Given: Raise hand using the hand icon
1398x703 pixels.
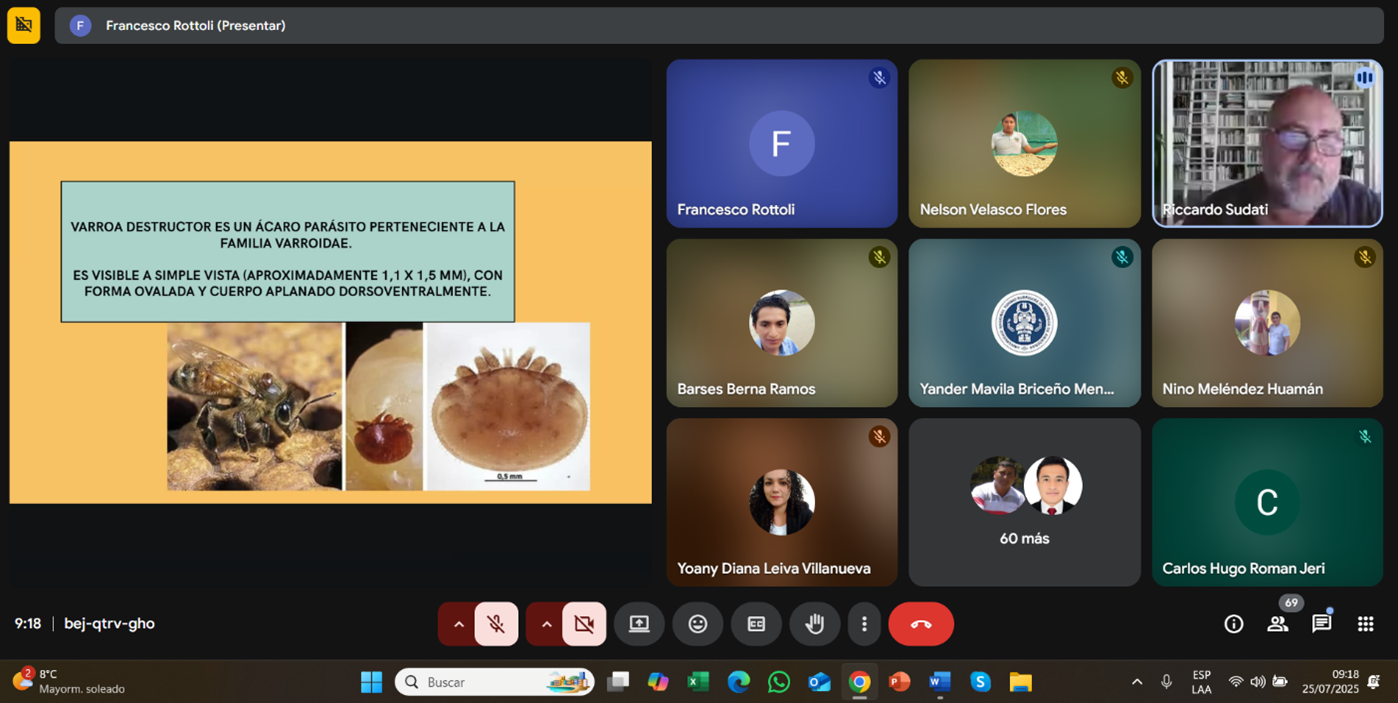Looking at the screenshot, I should coord(815,624).
